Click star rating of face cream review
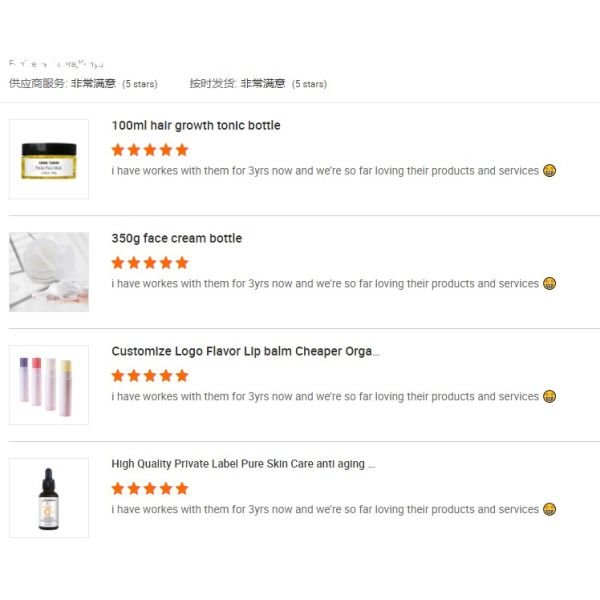Viewport: 600px width, 600px height. pos(150,263)
